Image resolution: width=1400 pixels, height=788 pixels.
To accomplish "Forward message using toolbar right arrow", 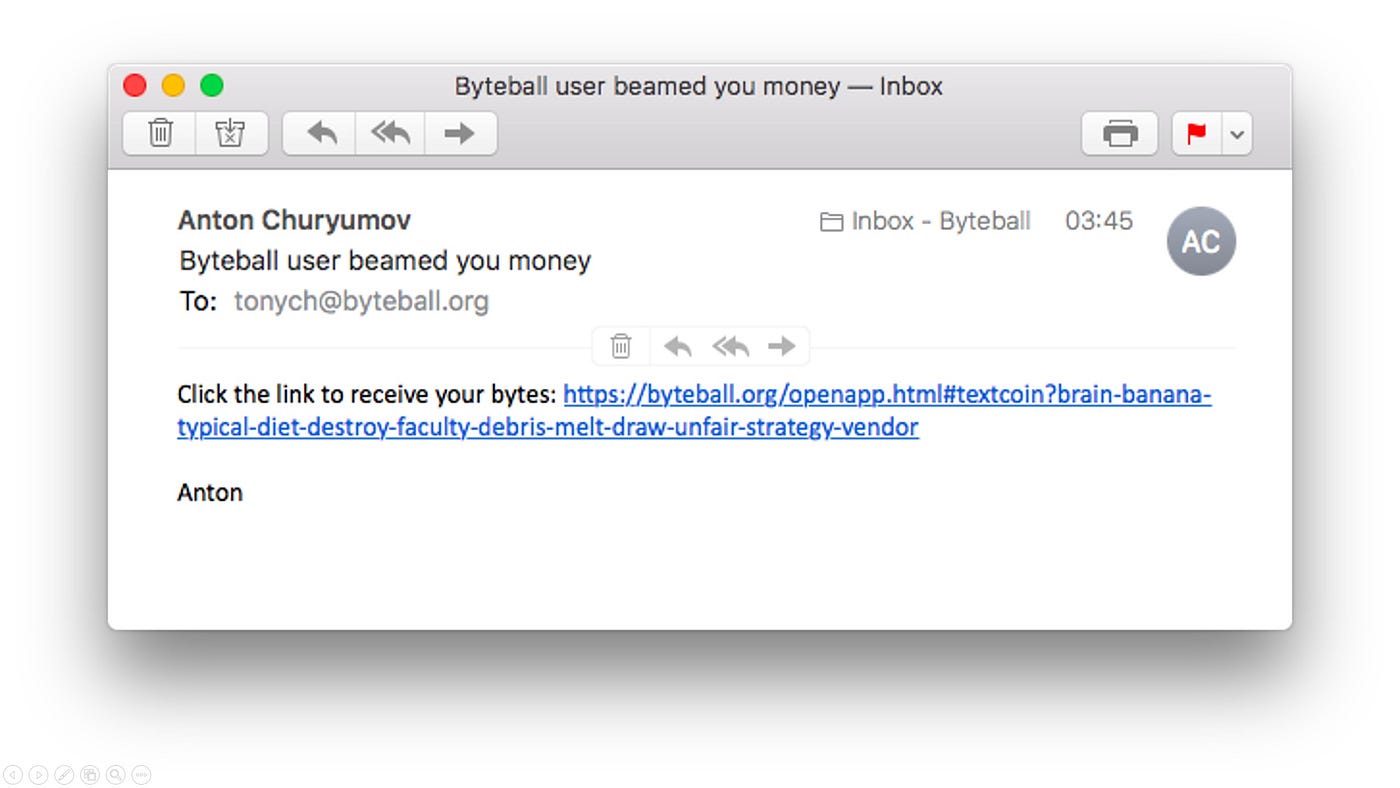I will (x=460, y=133).
